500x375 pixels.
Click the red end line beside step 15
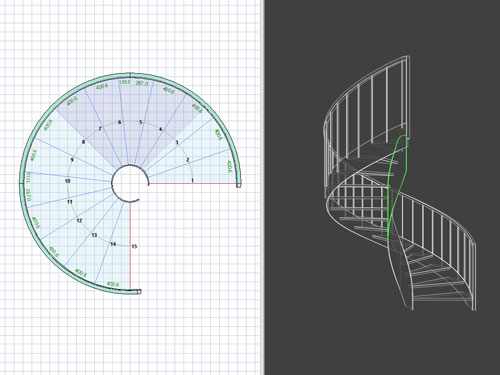[x=130, y=245]
